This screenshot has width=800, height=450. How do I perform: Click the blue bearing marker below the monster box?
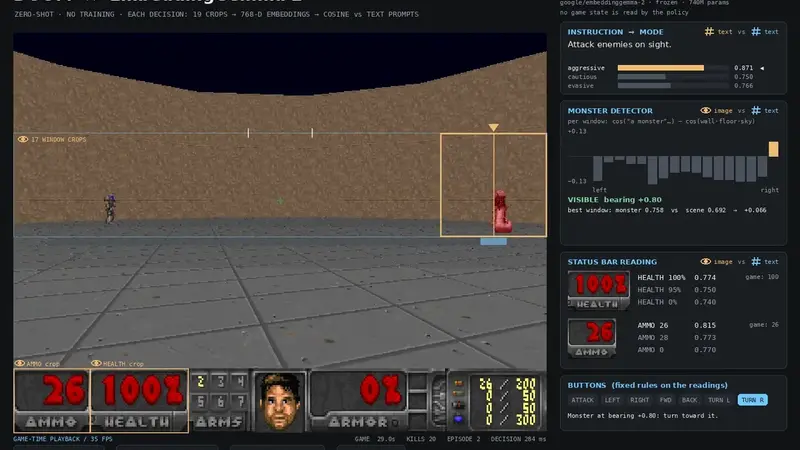click(x=493, y=241)
